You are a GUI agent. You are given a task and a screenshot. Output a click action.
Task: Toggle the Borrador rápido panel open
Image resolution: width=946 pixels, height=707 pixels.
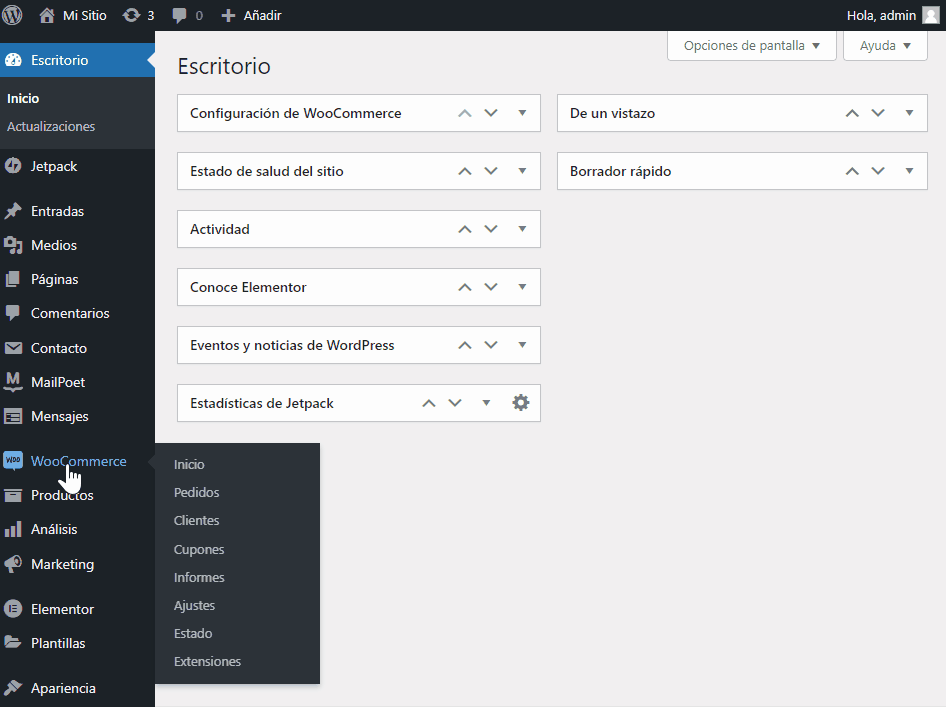tap(909, 171)
